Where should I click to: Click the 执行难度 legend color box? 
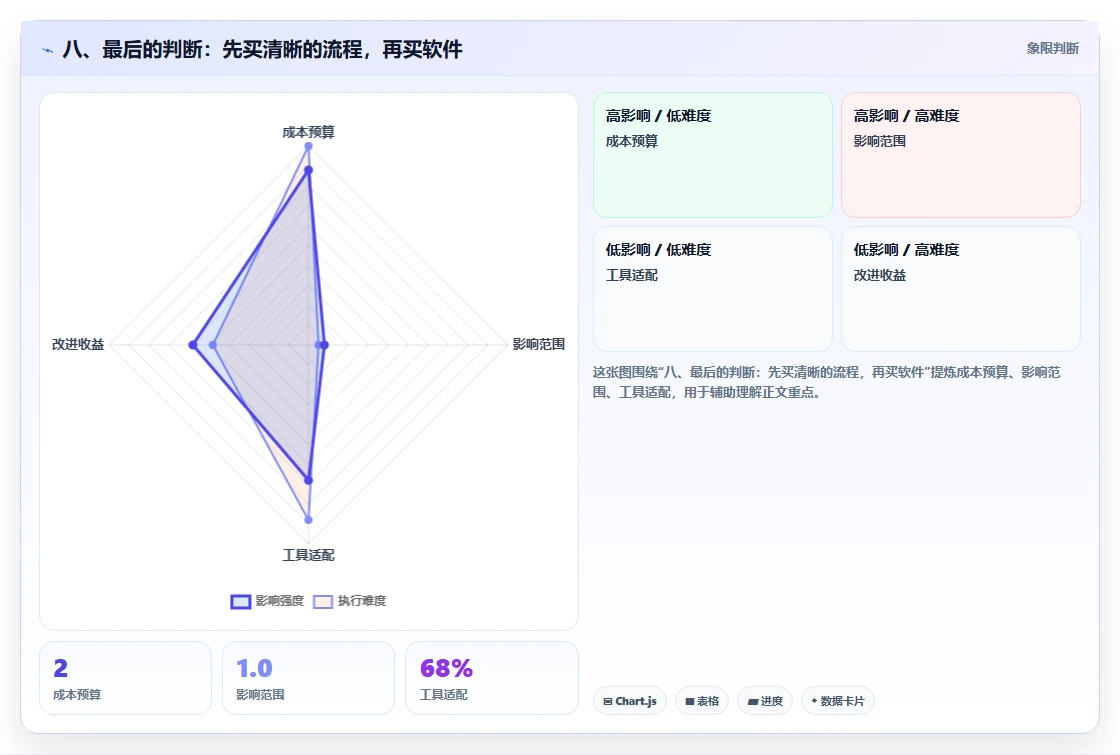pos(323,601)
